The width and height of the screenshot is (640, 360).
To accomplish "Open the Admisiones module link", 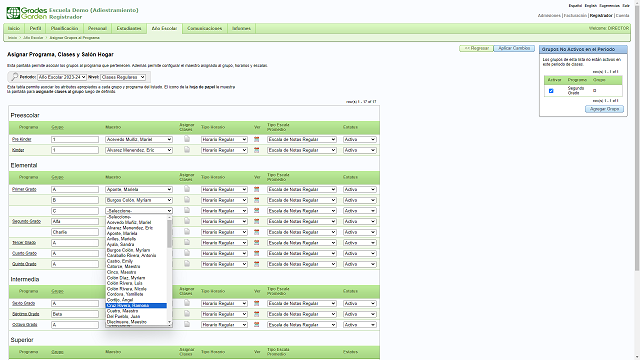I will (549, 16).
